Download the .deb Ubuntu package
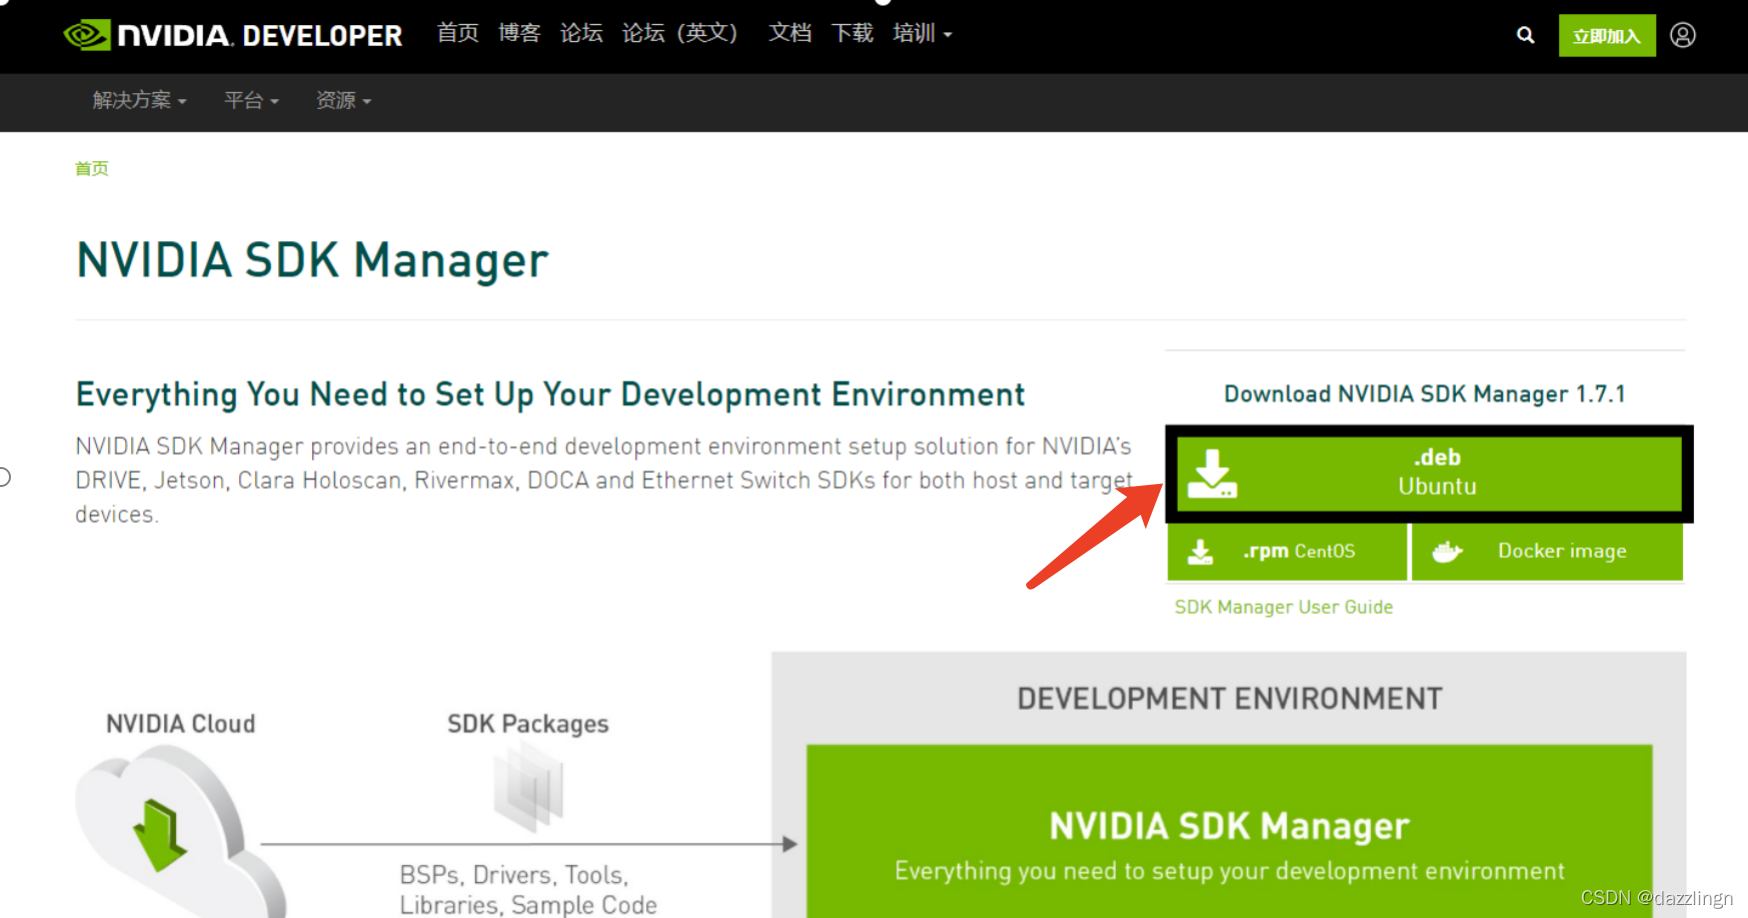Viewport: 1748px width, 918px height. pyautogui.click(x=1429, y=473)
